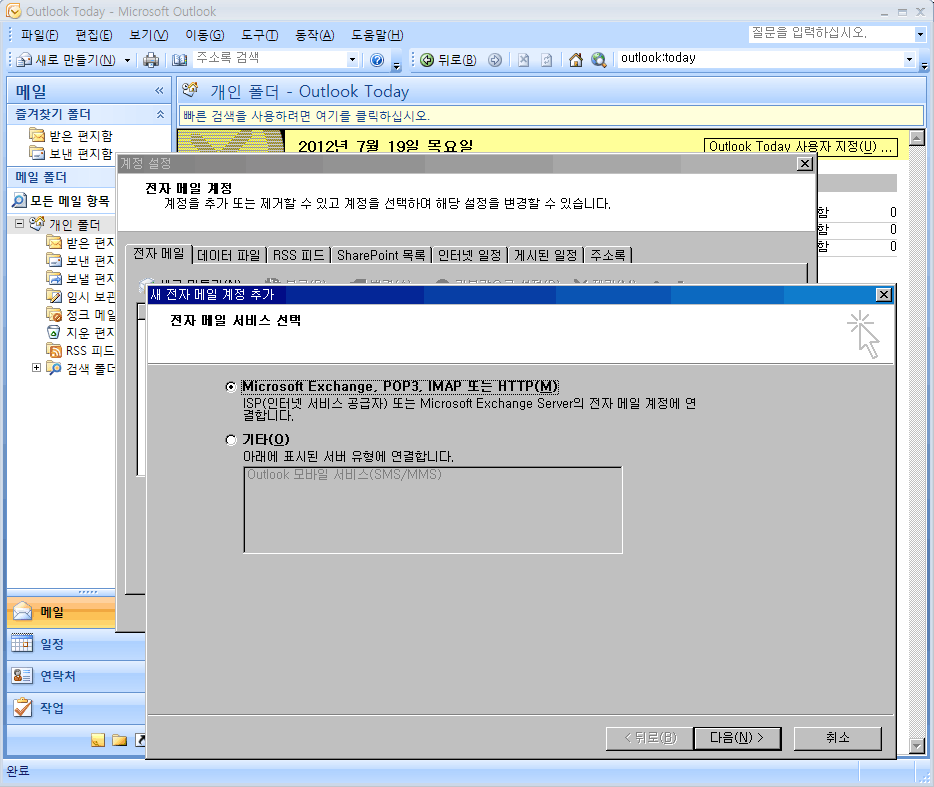Image resolution: width=934 pixels, height=787 pixels.
Task: Click the Stop icon in the web toolbar
Action: click(x=523, y=60)
